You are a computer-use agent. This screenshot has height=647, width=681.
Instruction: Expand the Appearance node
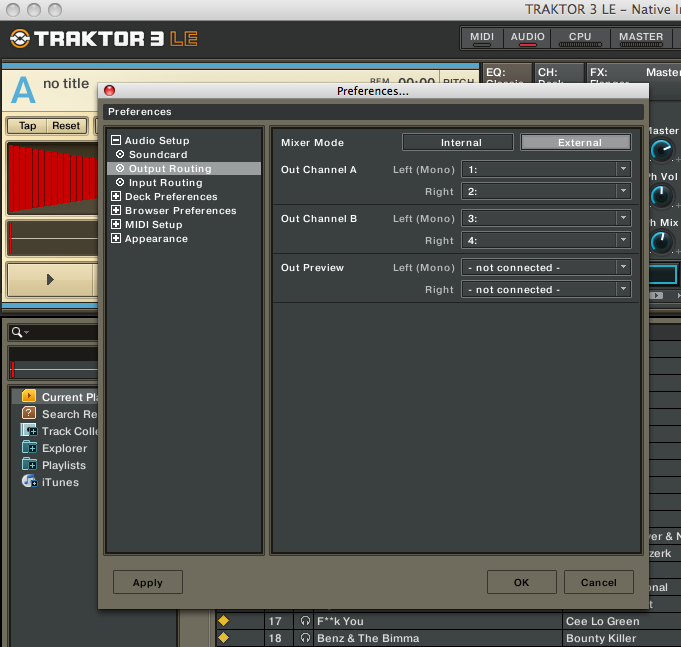coord(116,238)
